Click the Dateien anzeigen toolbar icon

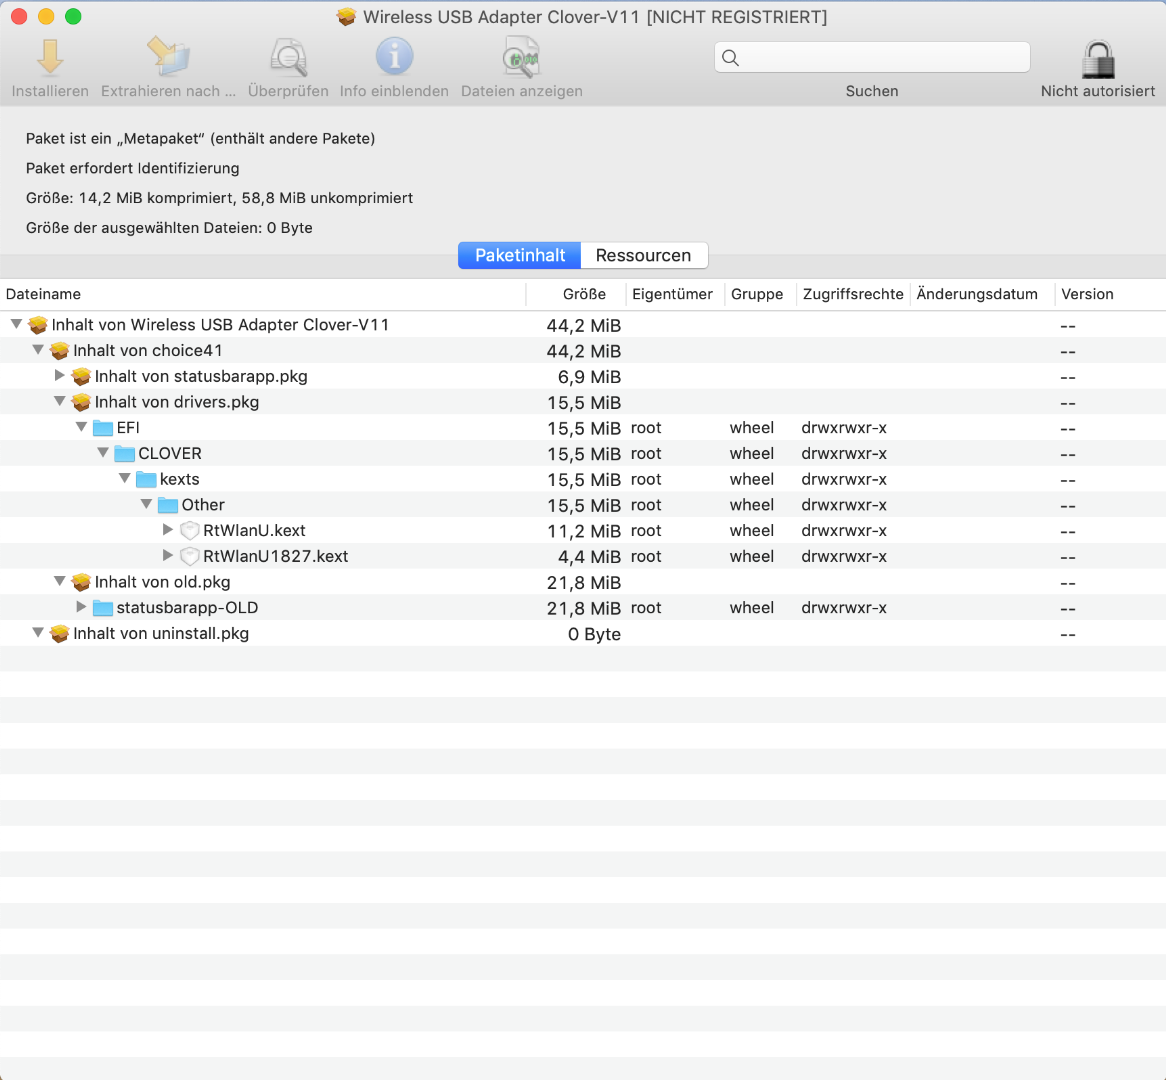[521, 58]
